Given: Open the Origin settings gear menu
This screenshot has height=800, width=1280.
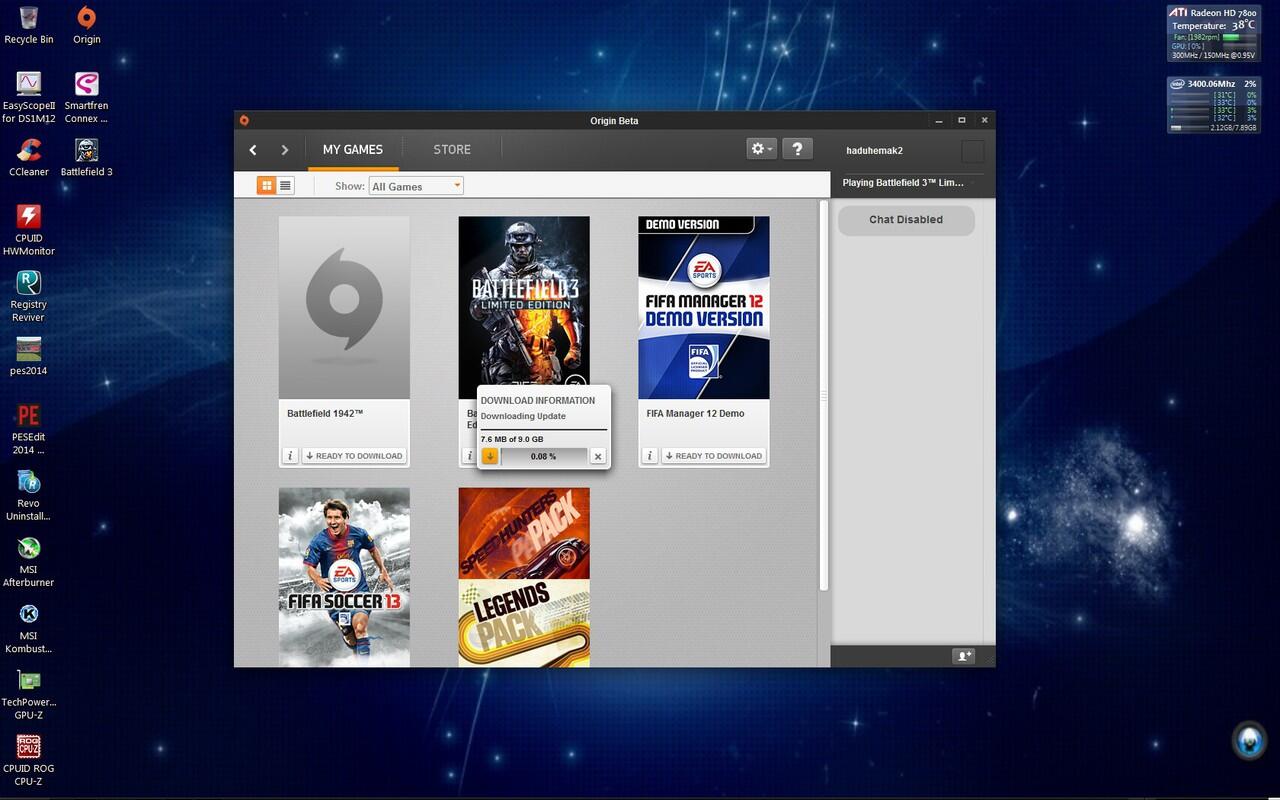Looking at the screenshot, I should point(761,149).
